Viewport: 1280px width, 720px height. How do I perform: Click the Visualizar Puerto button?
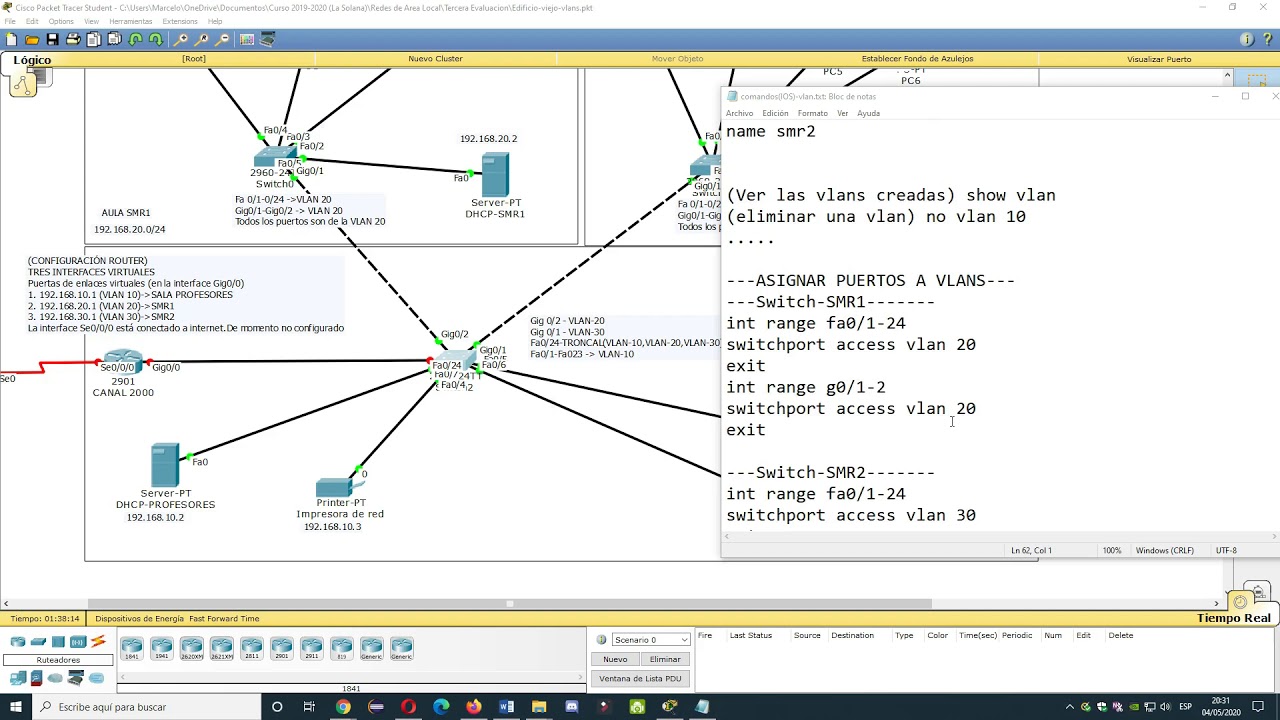pos(1159,59)
